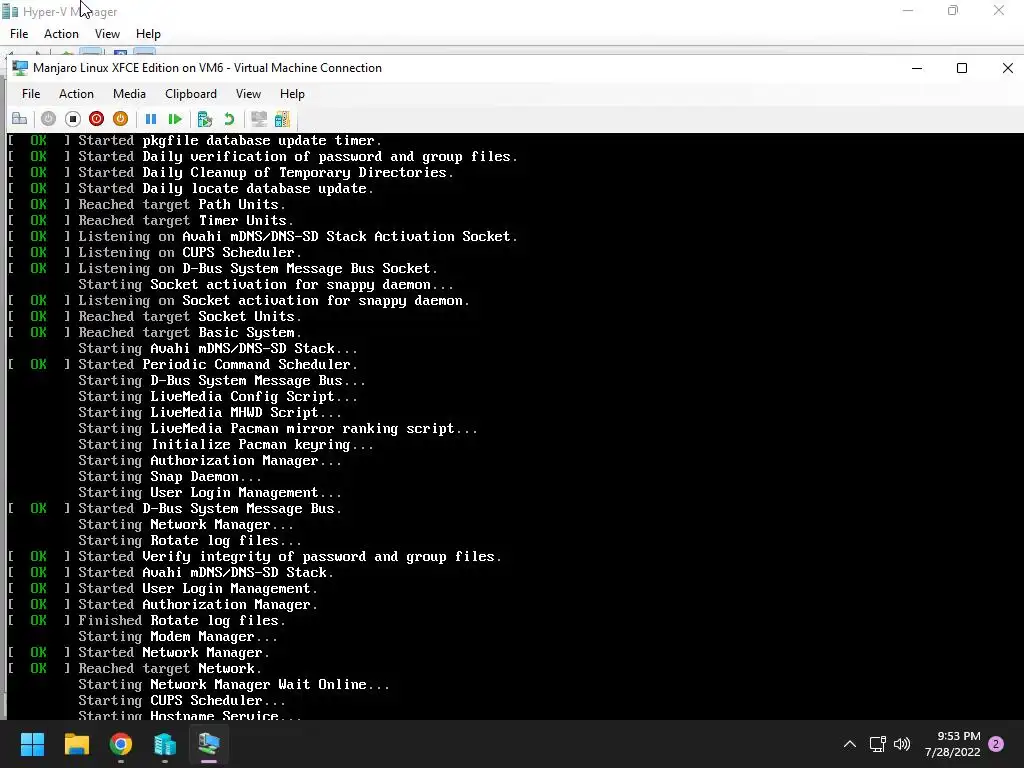Open Google Chrome from the taskbar

click(121, 744)
